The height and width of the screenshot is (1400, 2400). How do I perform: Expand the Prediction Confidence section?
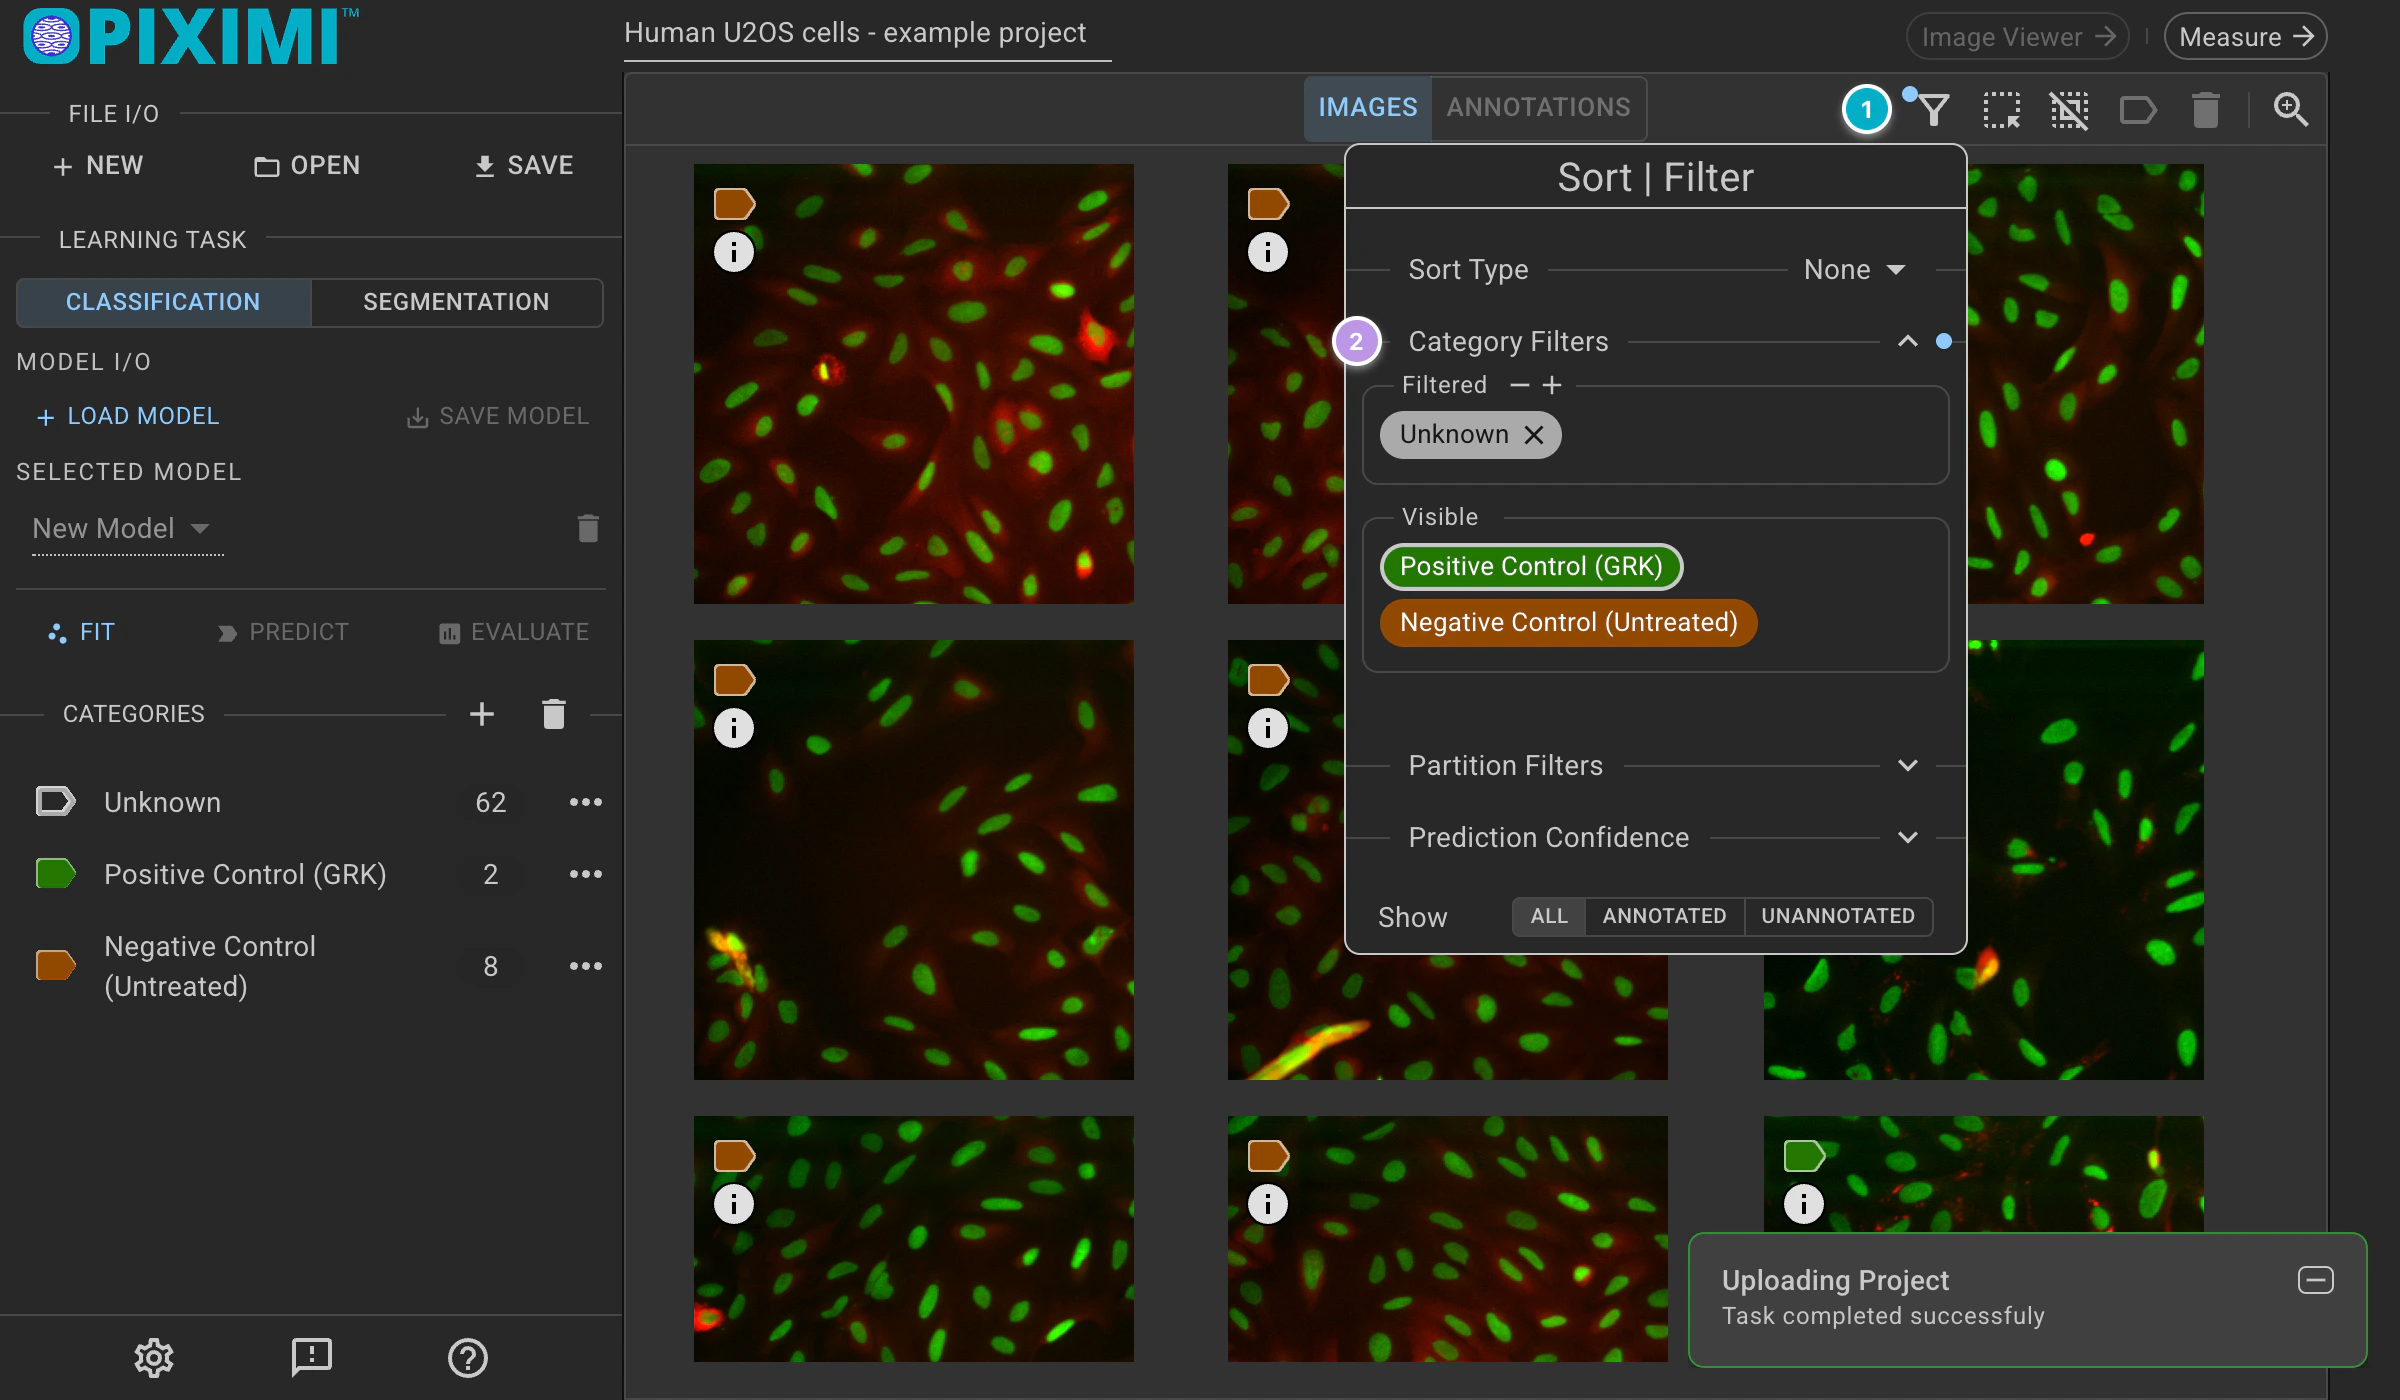click(x=1908, y=838)
